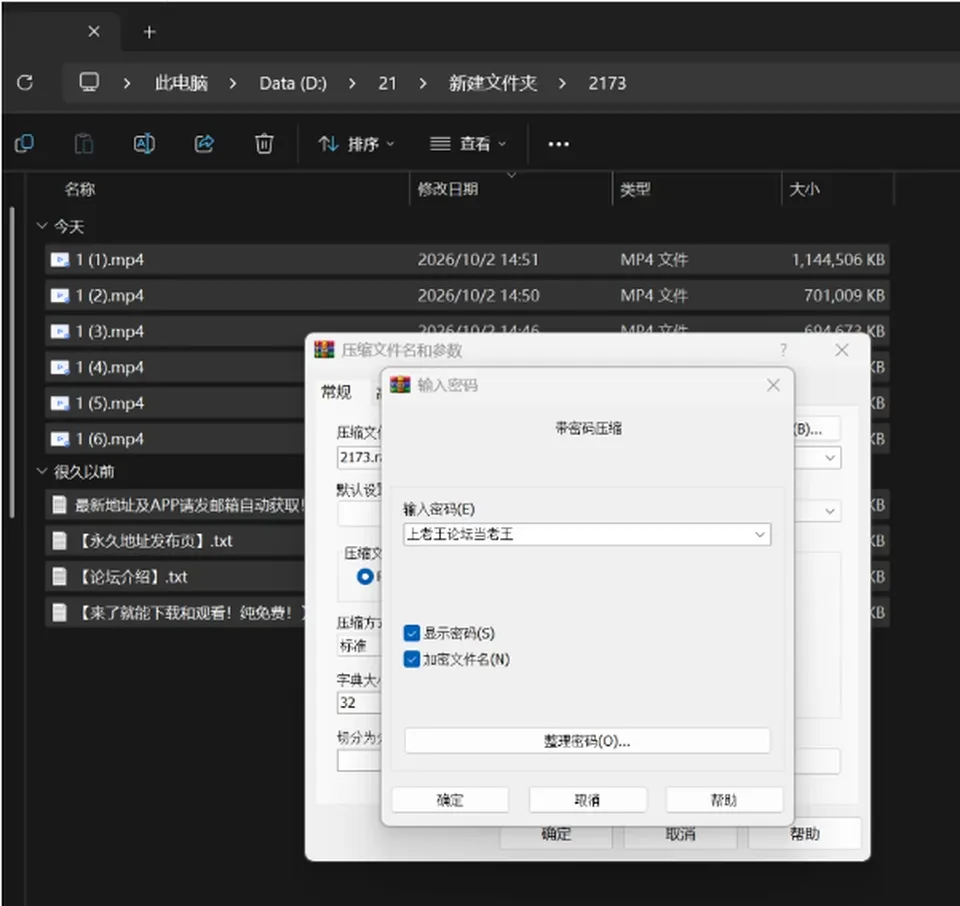This screenshot has width=960, height=906.
Task: Select the radio button under 压缩文件格式
Action: click(x=365, y=577)
